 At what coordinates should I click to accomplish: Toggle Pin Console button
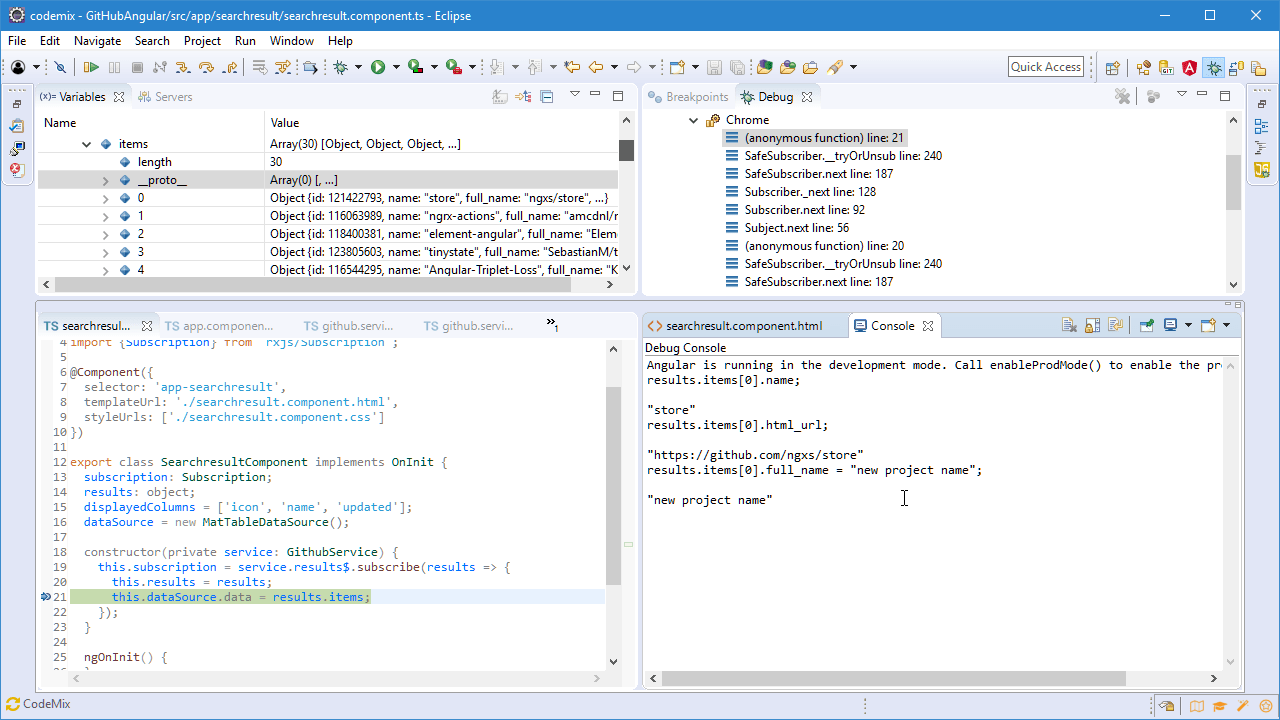[1146, 325]
